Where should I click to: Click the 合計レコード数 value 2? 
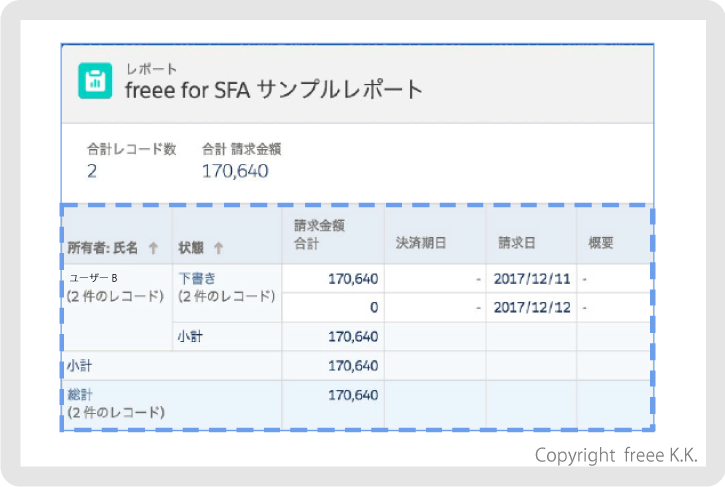pos(92,172)
